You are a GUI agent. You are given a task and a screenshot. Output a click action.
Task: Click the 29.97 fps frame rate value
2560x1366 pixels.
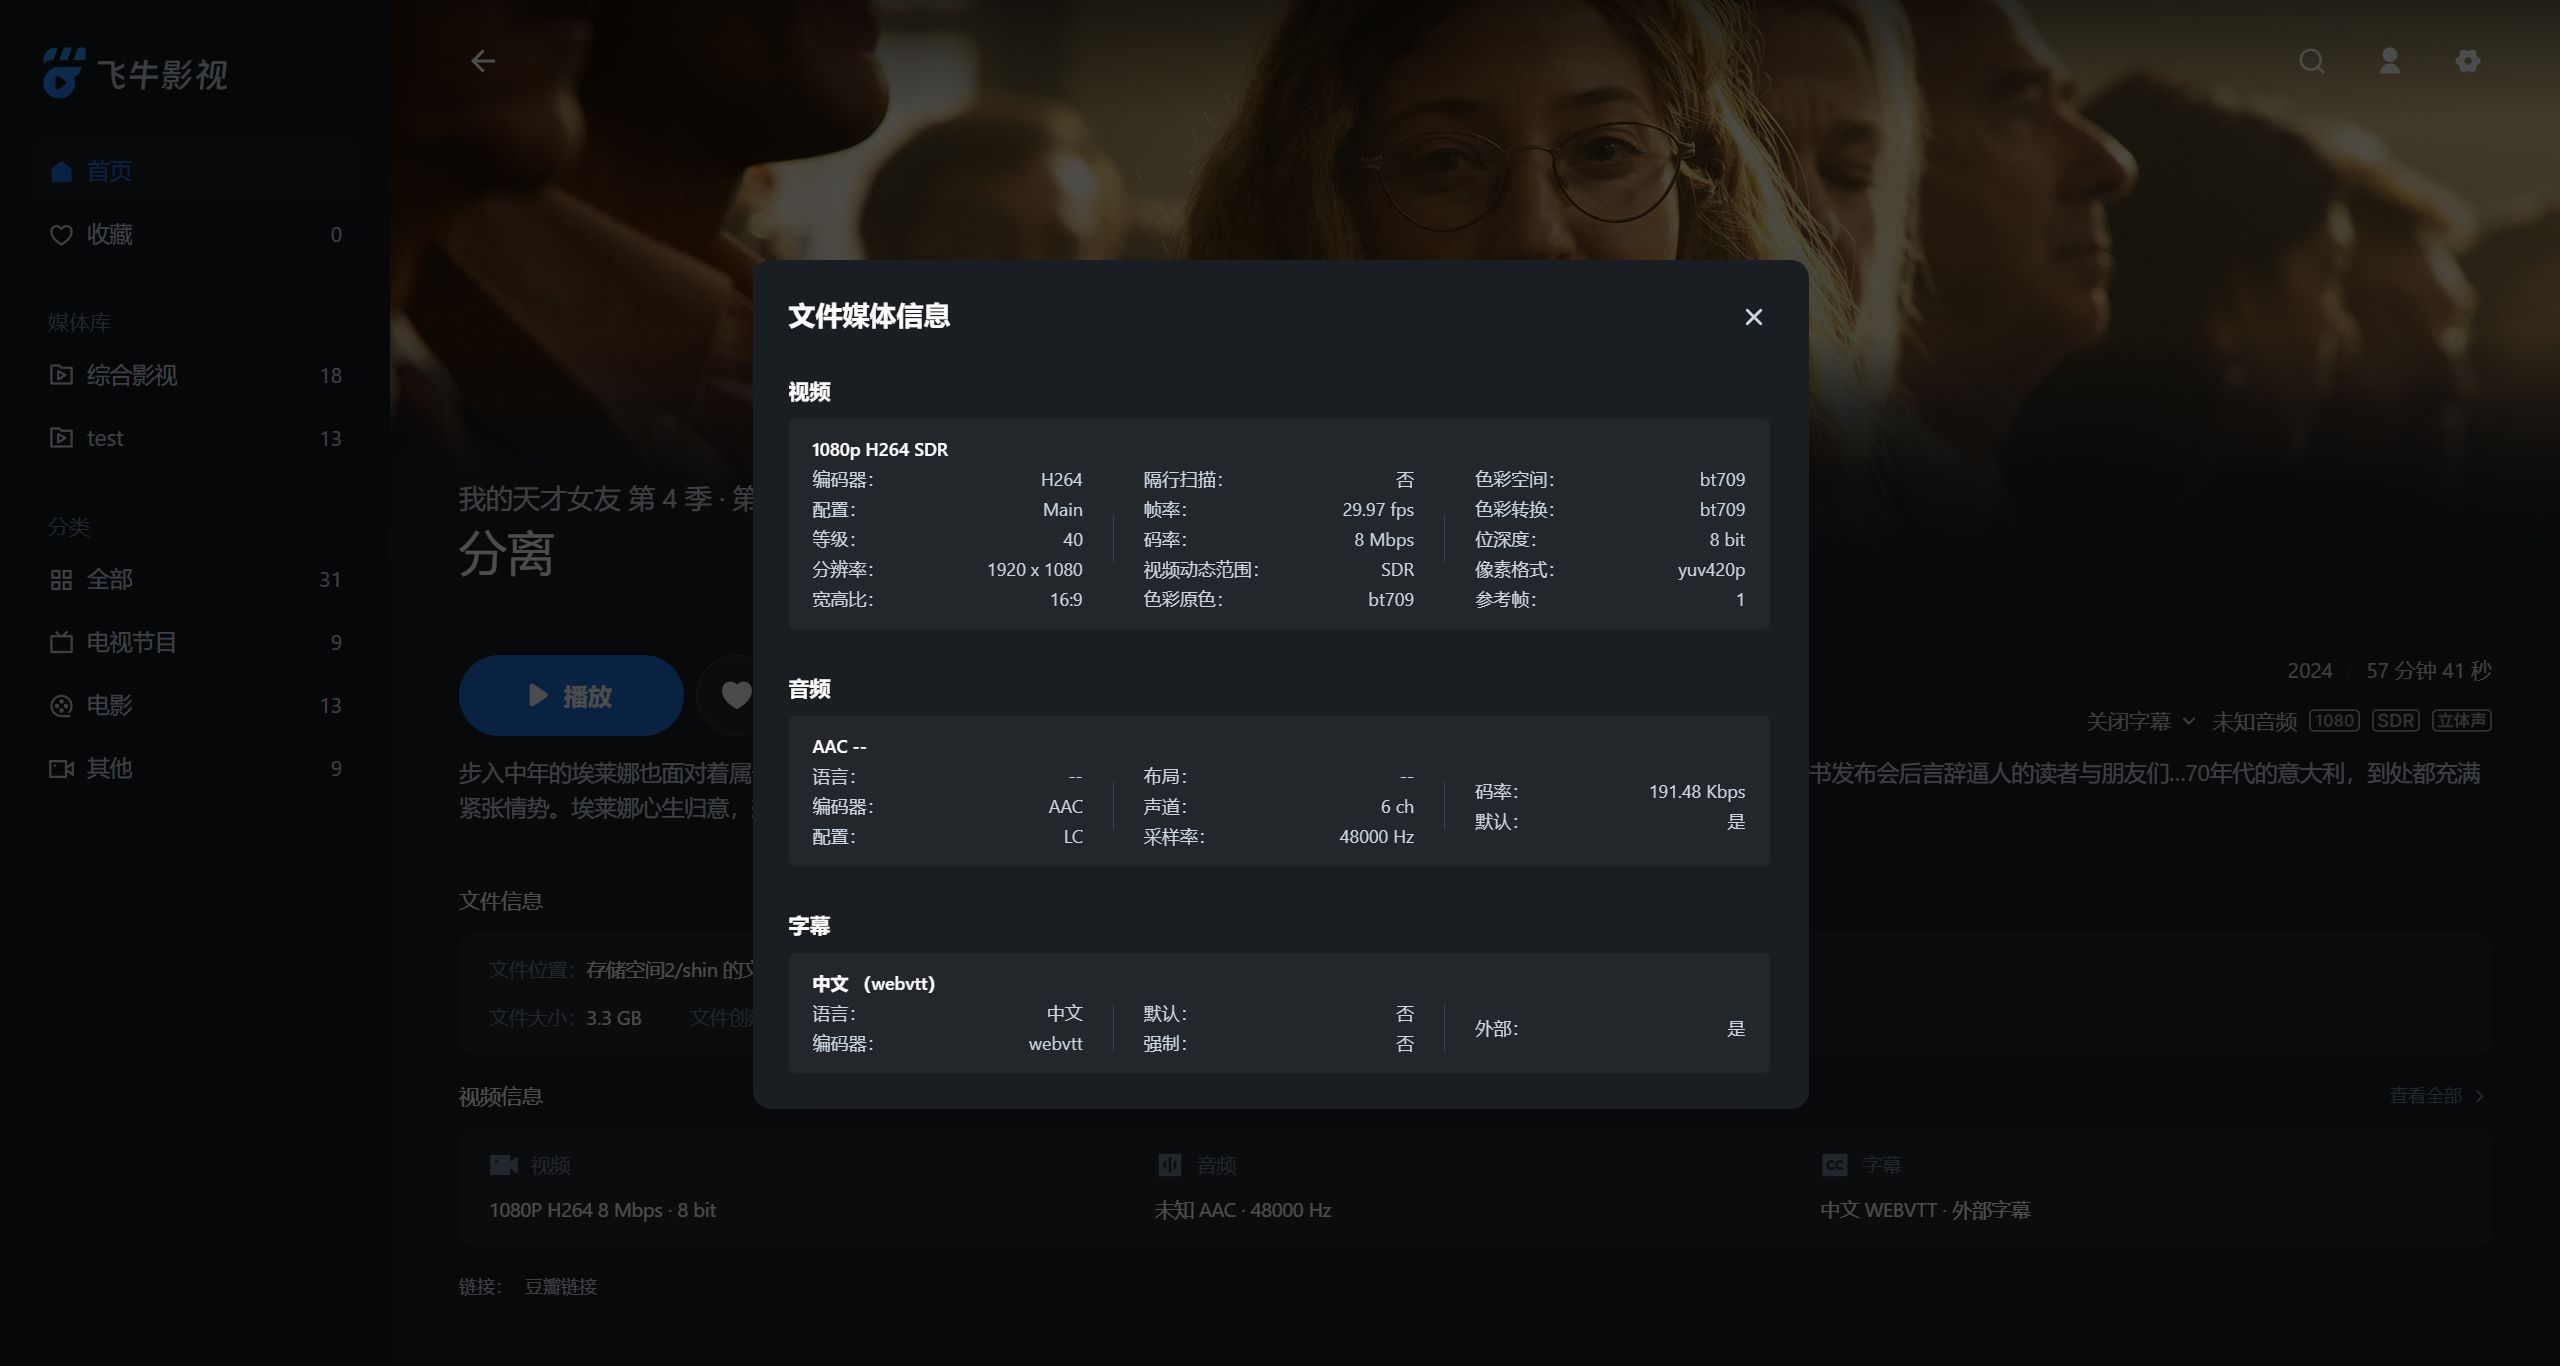[x=1378, y=510]
